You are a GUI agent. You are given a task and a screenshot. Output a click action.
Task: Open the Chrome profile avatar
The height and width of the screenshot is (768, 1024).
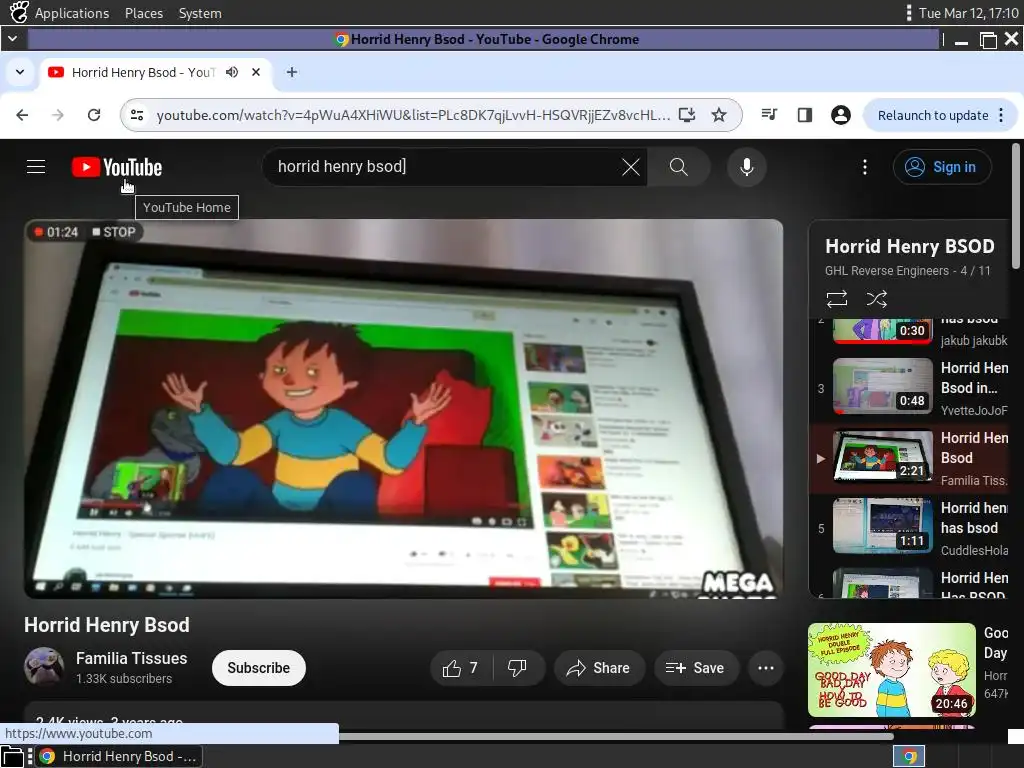(840, 115)
